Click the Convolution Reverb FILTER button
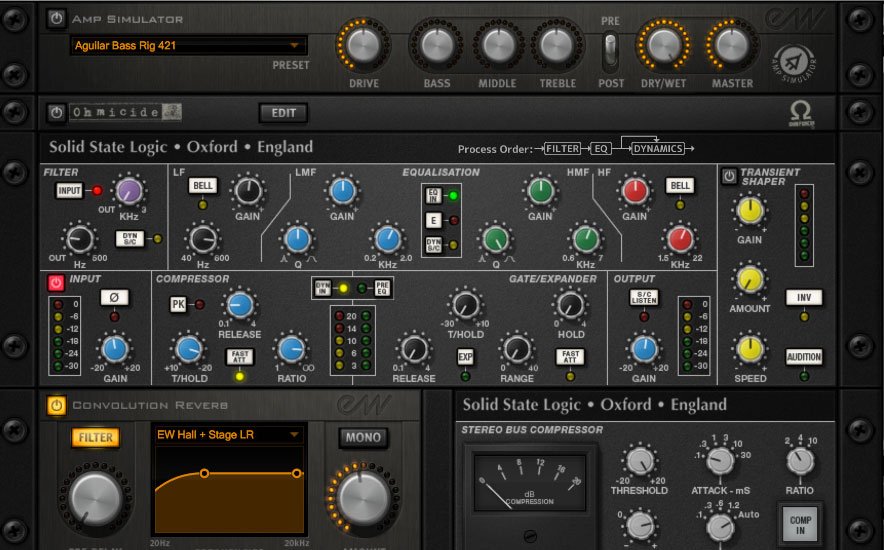The width and height of the screenshot is (884, 550). click(x=95, y=437)
